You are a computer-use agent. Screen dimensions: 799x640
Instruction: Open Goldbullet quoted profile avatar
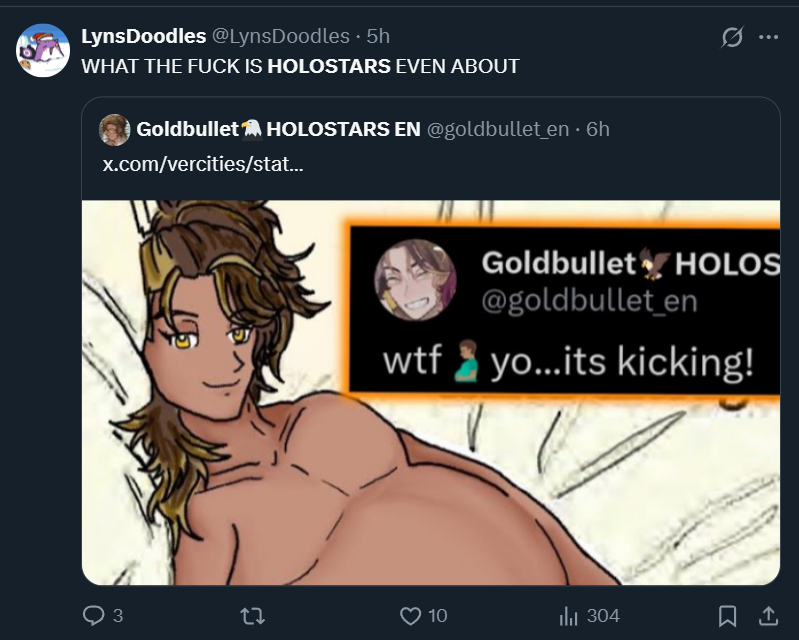[x=114, y=130]
